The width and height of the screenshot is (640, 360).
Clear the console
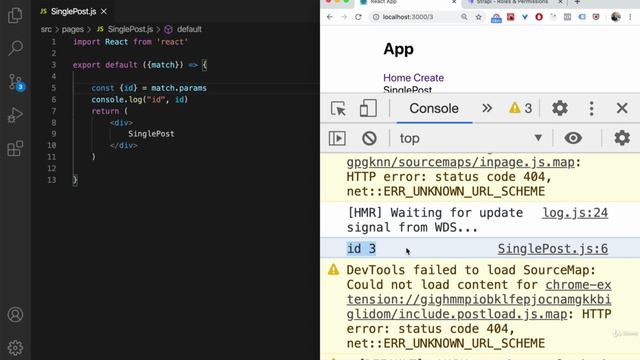(369, 138)
